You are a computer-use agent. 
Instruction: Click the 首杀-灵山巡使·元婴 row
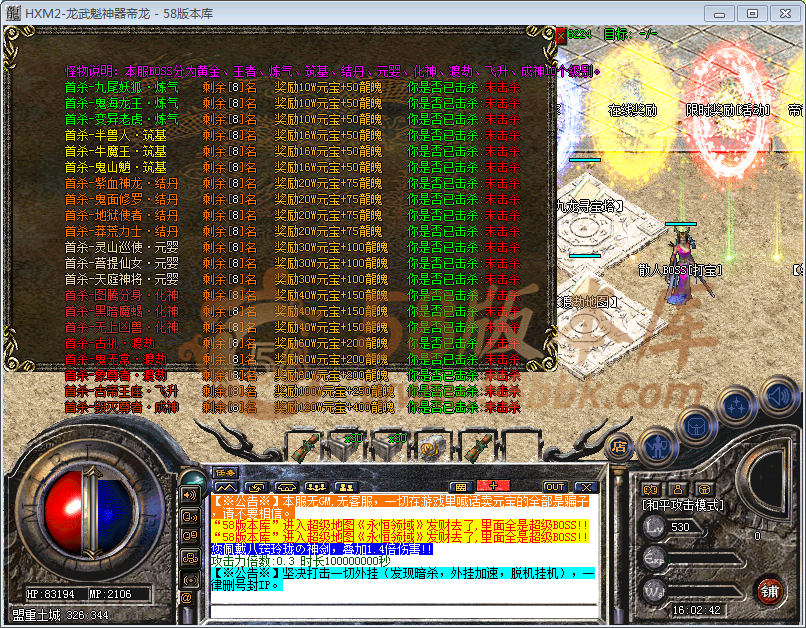click(292, 247)
